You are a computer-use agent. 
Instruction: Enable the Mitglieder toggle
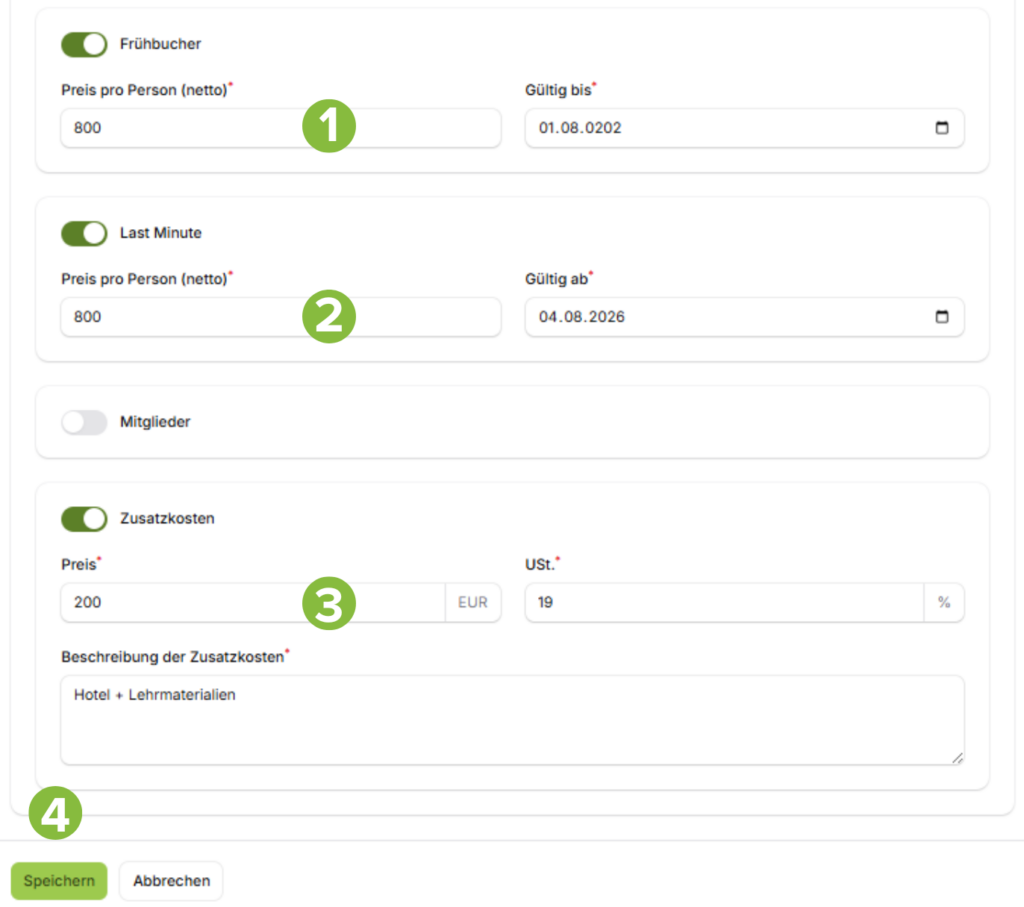[x=84, y=422]
